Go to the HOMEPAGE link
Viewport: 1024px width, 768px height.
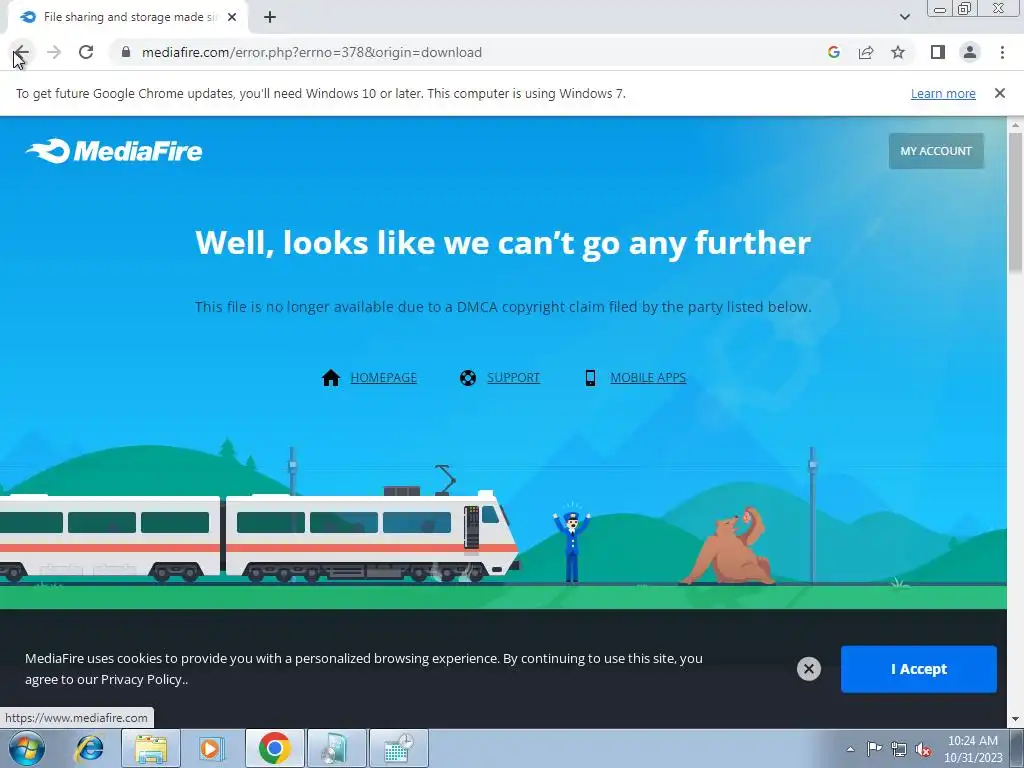(x=383, y=377)
